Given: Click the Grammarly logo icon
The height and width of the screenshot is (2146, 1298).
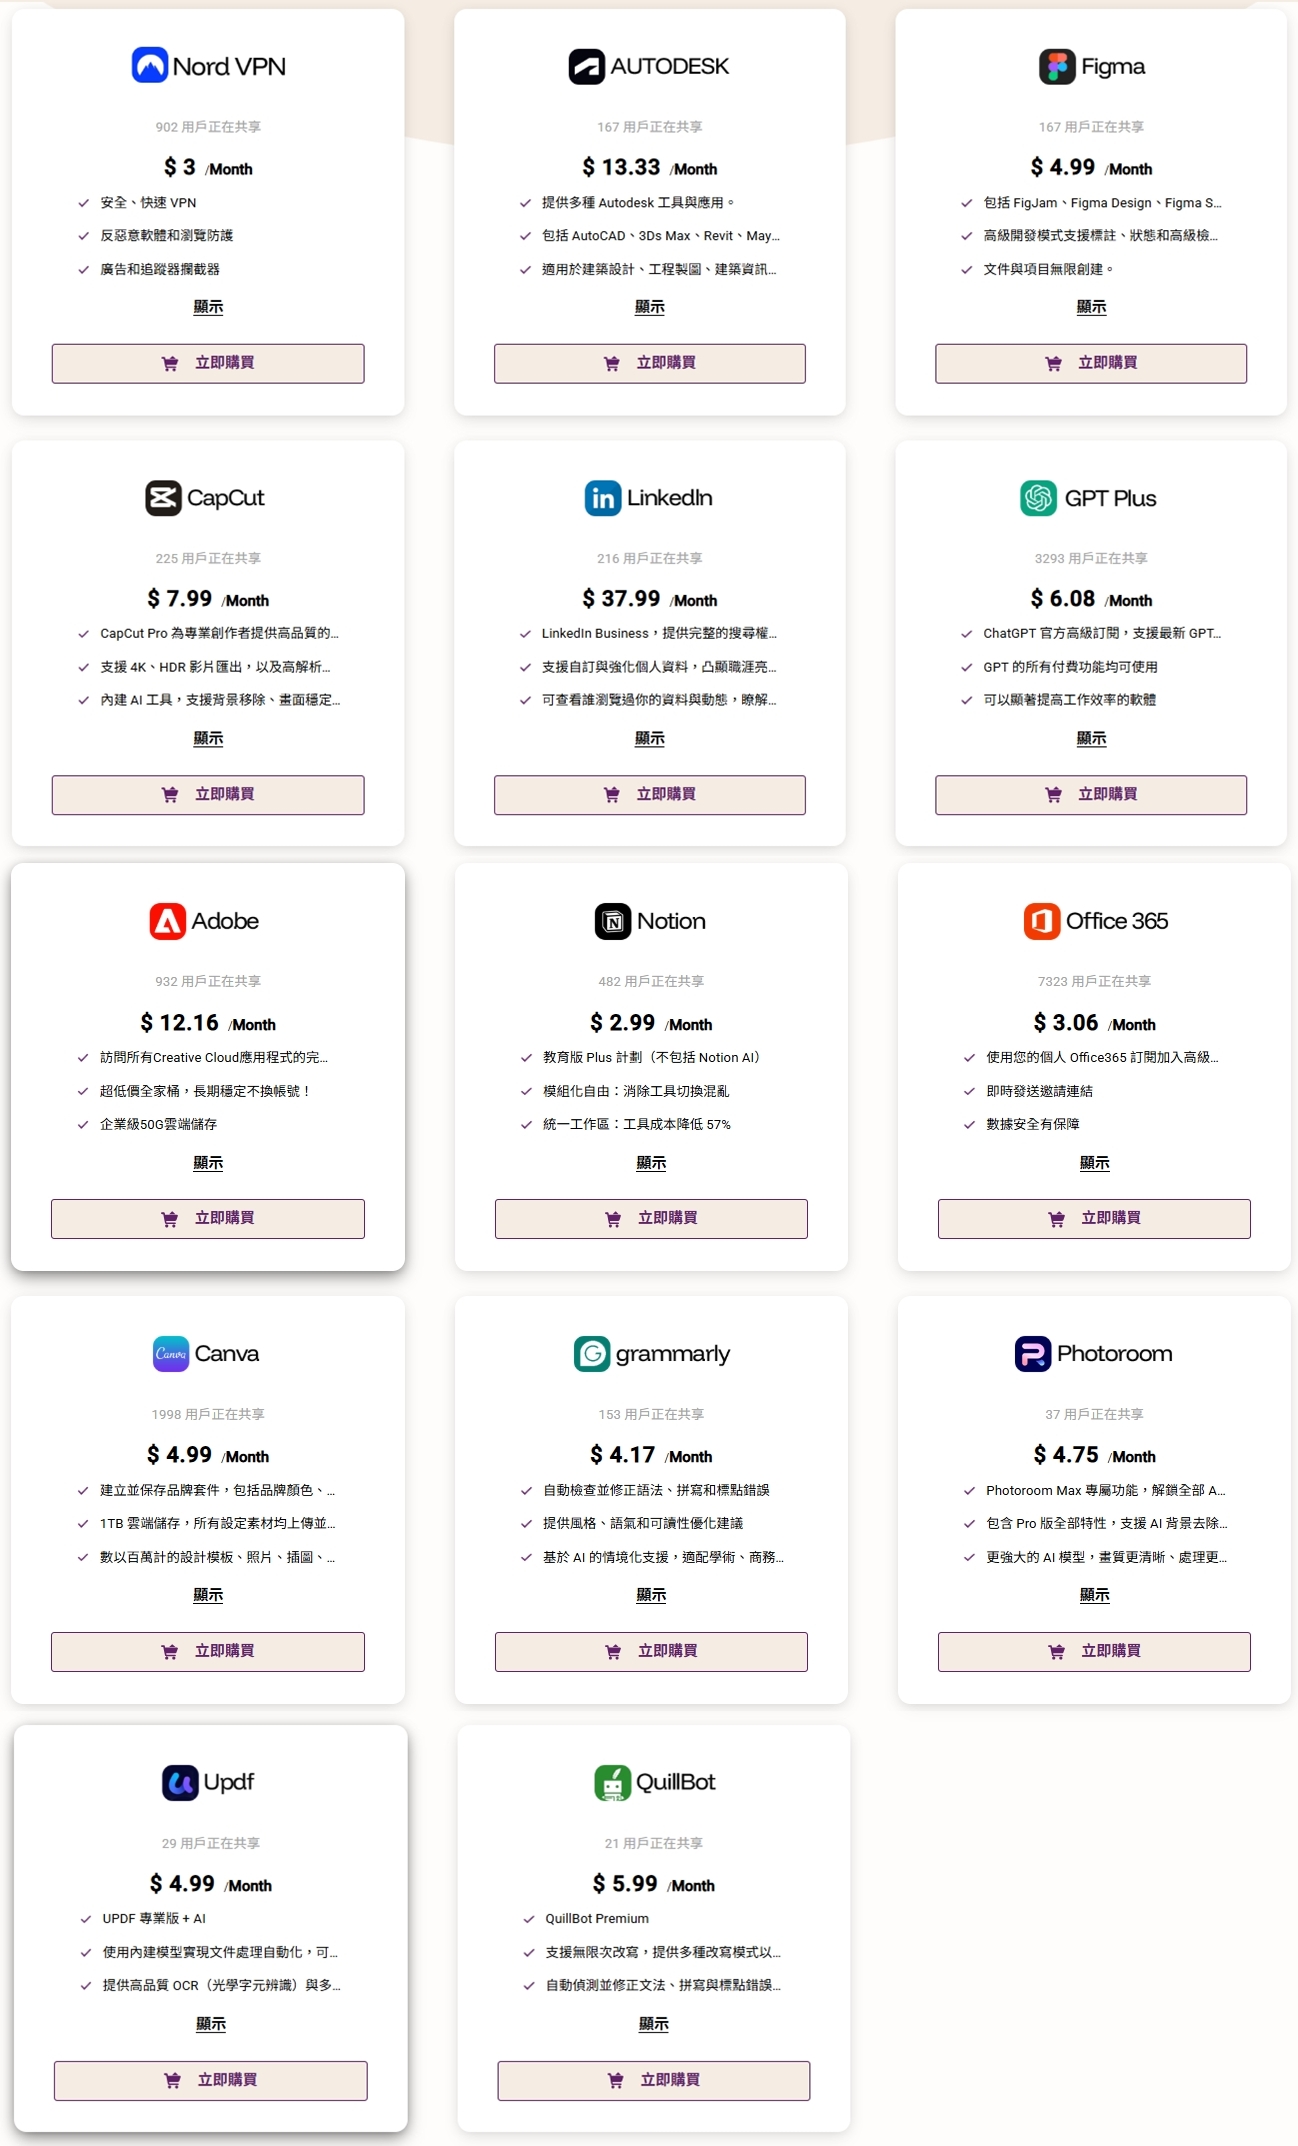Looking at the screenshot, I should point(592,1354).
